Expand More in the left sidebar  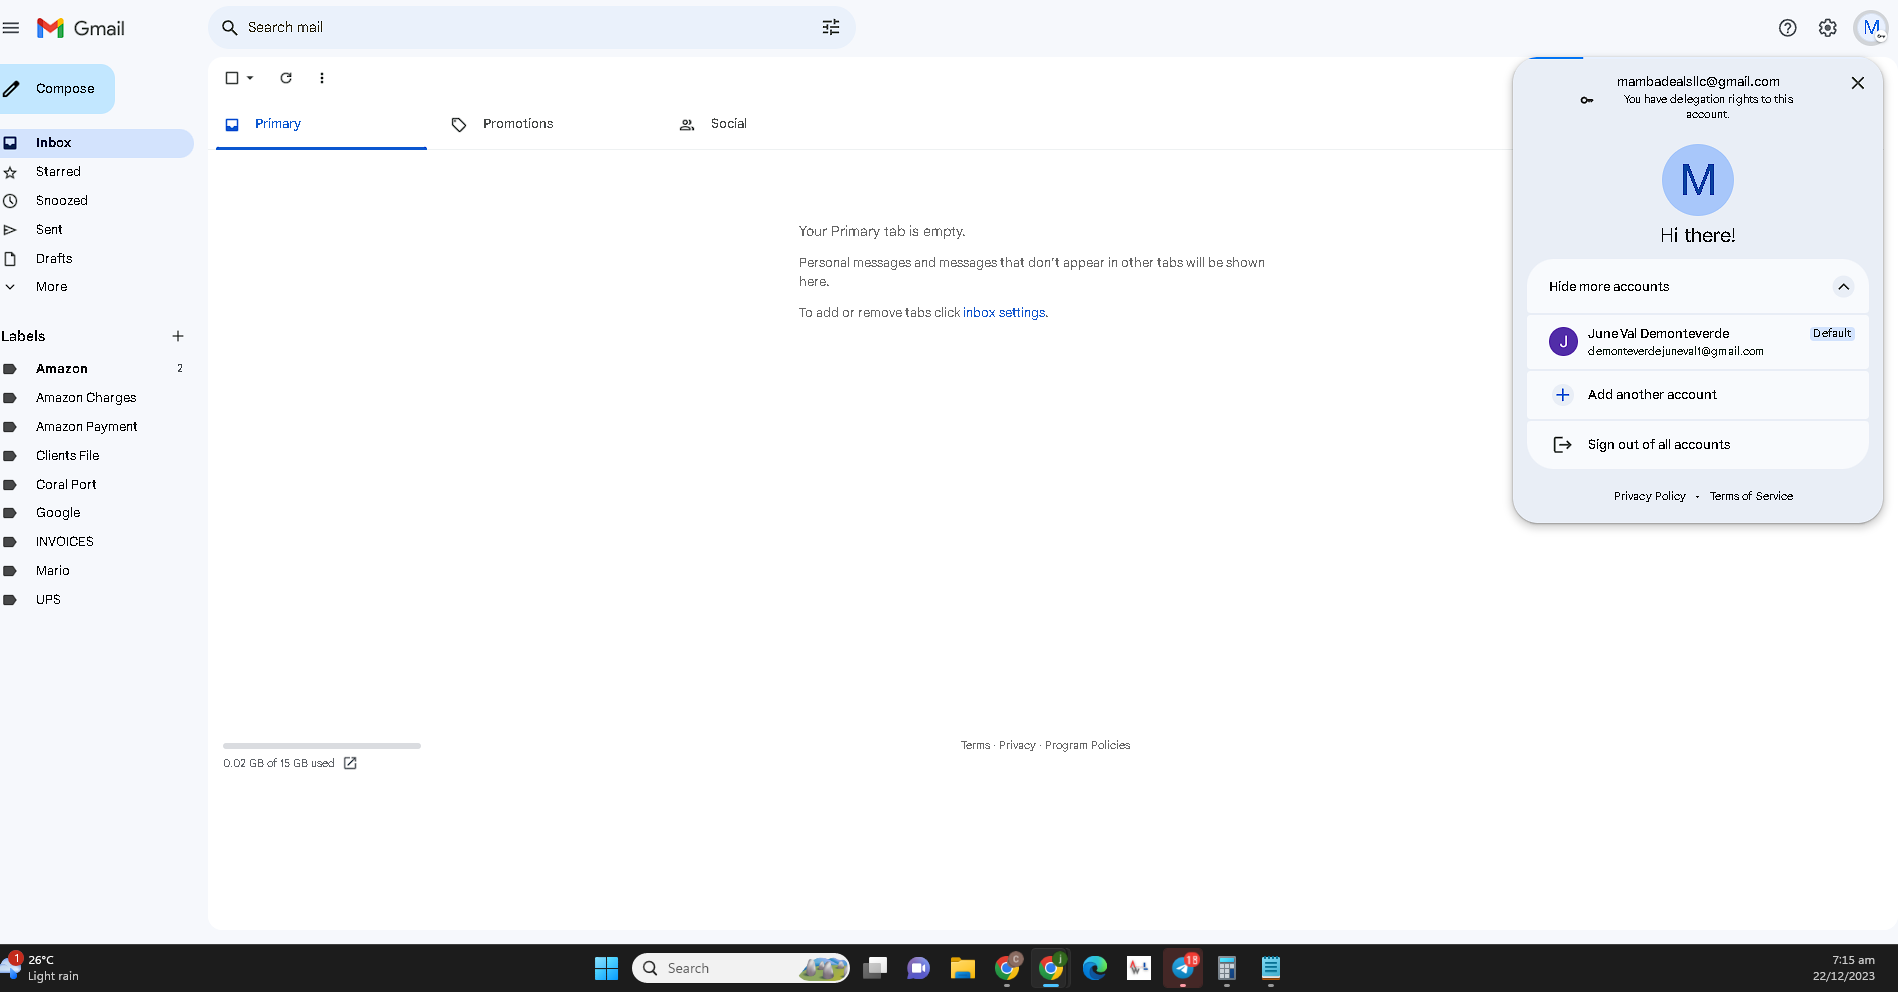tap(52, 287)
